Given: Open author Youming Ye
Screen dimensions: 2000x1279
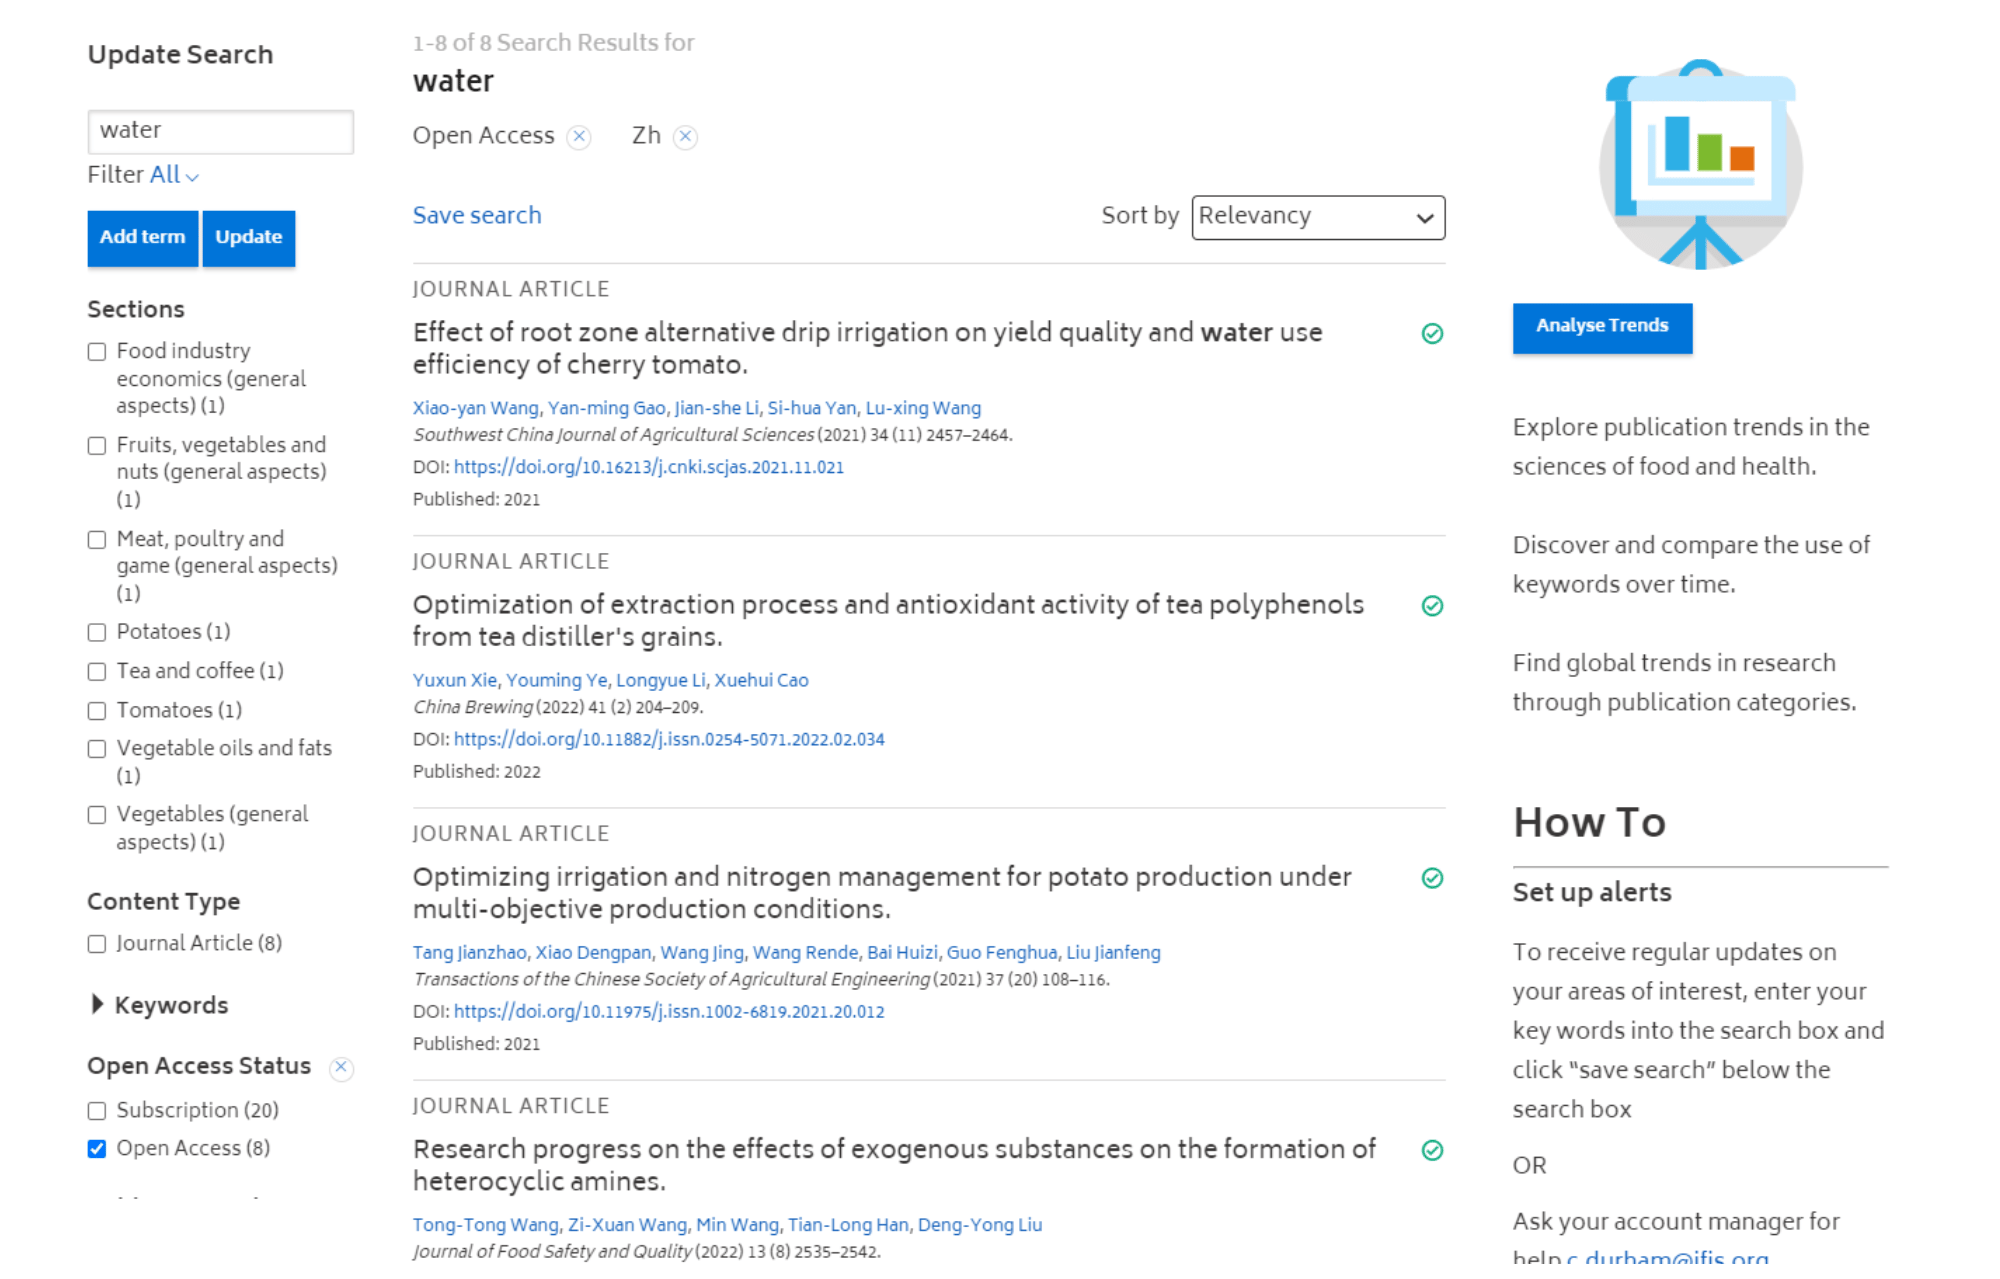Looking at the screenshot, I should pos(557,680).
